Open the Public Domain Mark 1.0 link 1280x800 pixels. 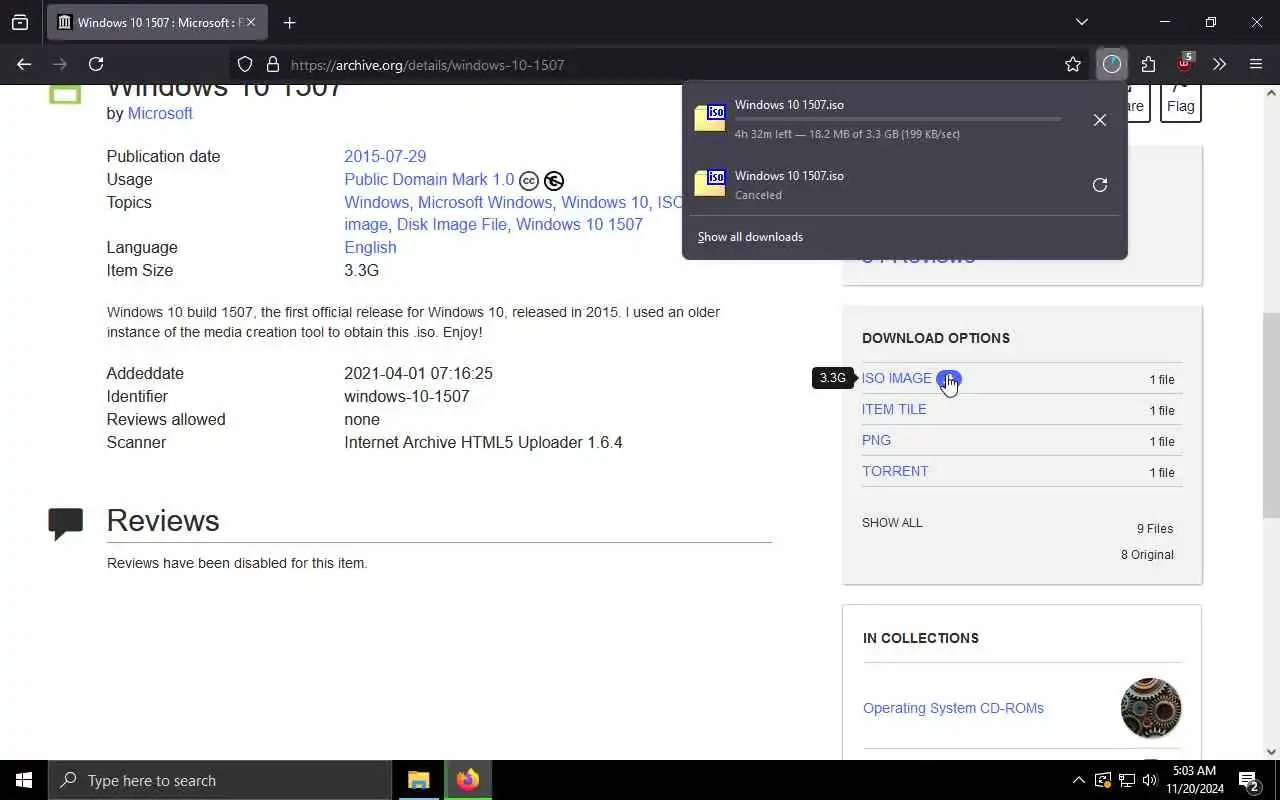[x=429, y=179]
